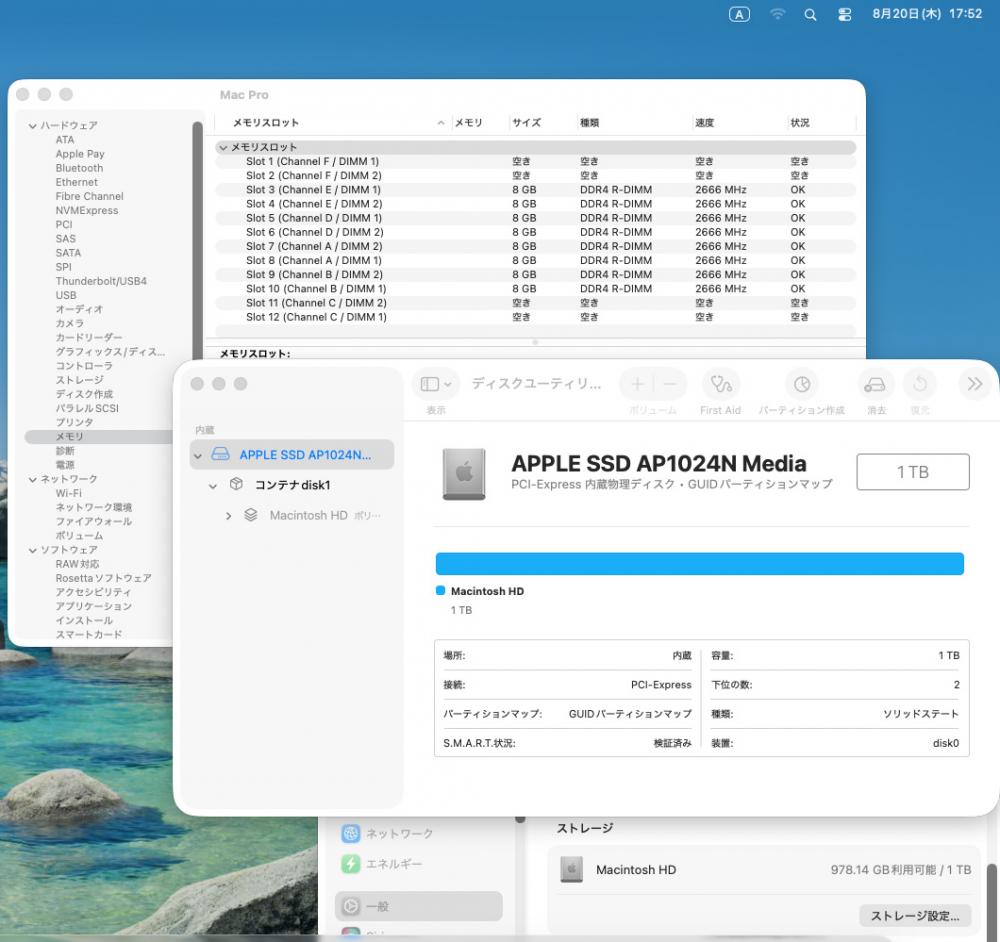Click the 検証済み S.M.A.R.T. status value
The width and height of the screenshot is (1000, 942).
[x=672, y=743]
